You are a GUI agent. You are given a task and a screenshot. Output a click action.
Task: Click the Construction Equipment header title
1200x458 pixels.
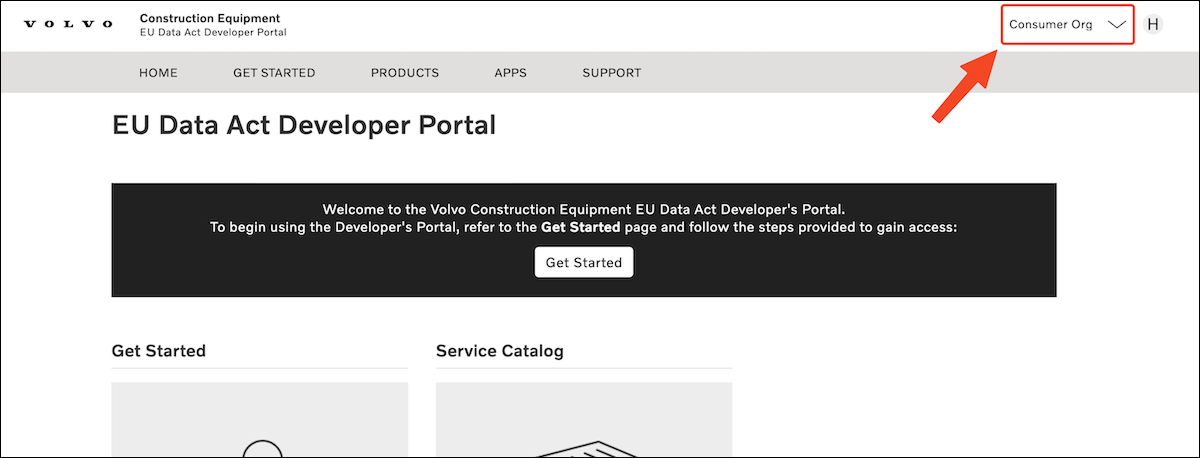[x=210, y=18]
